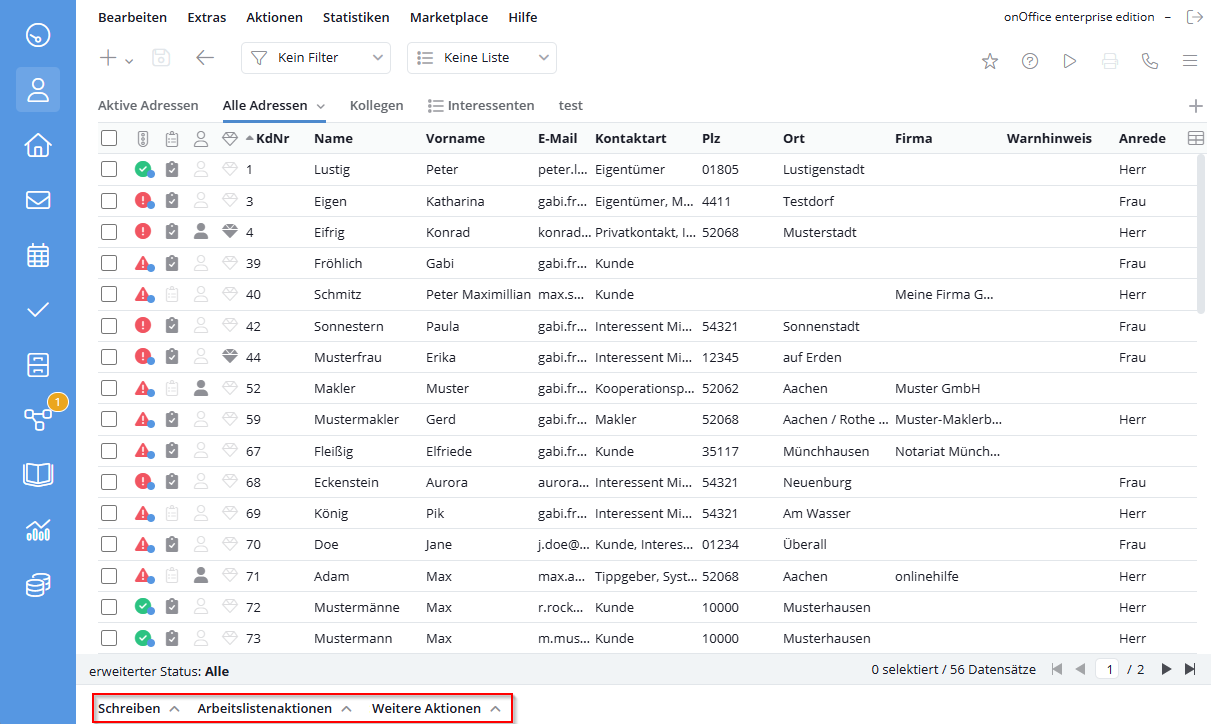Select the checkbox for Makler Muster row

[109, 388]
